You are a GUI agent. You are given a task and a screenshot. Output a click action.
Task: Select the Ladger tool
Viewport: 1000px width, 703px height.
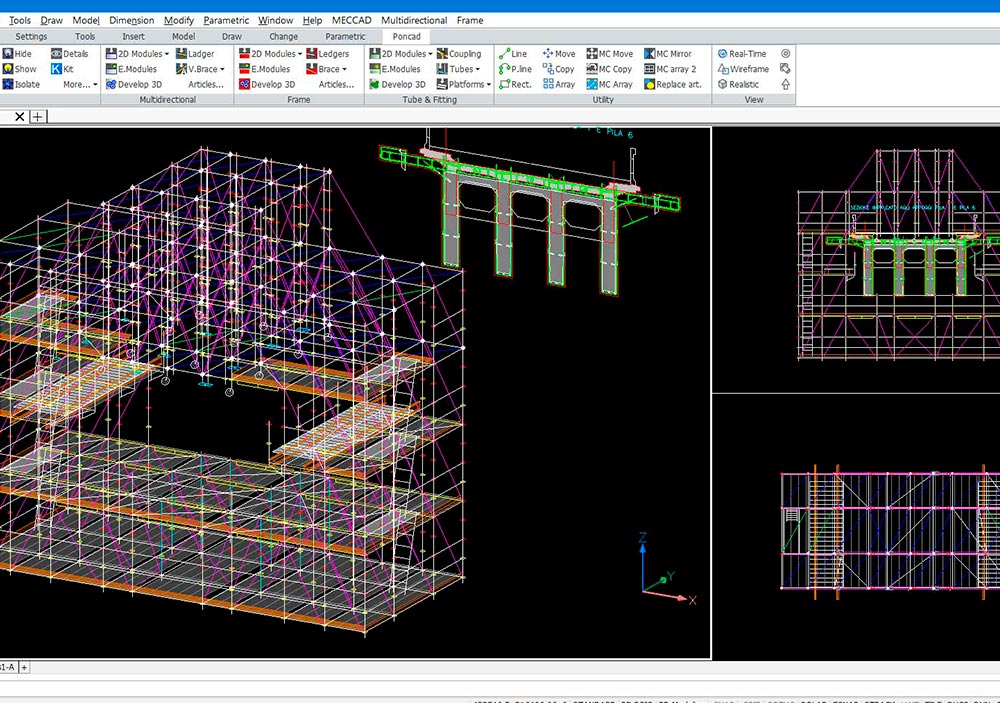pos(195,54)
